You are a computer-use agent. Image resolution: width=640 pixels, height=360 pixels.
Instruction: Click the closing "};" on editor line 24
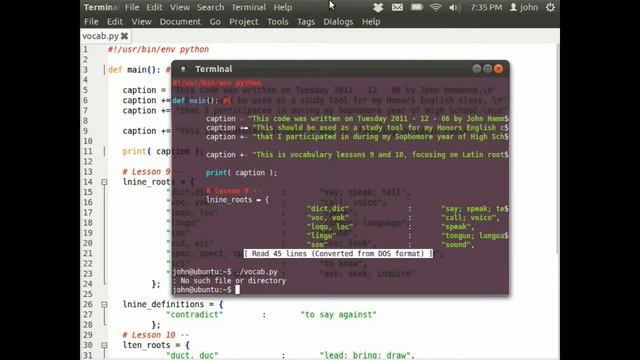click(156, 284)
